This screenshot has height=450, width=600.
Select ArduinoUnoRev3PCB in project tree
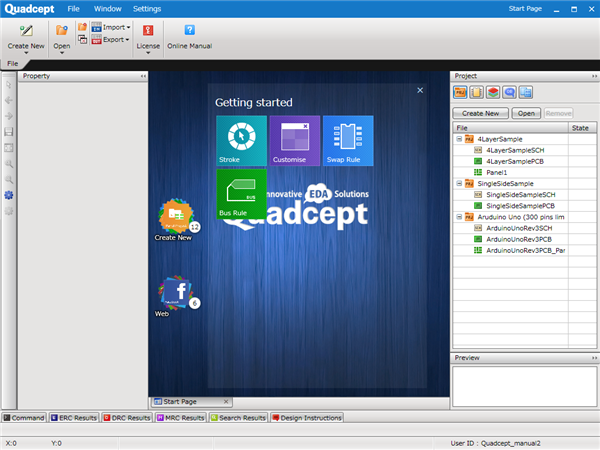coord(518,239)
